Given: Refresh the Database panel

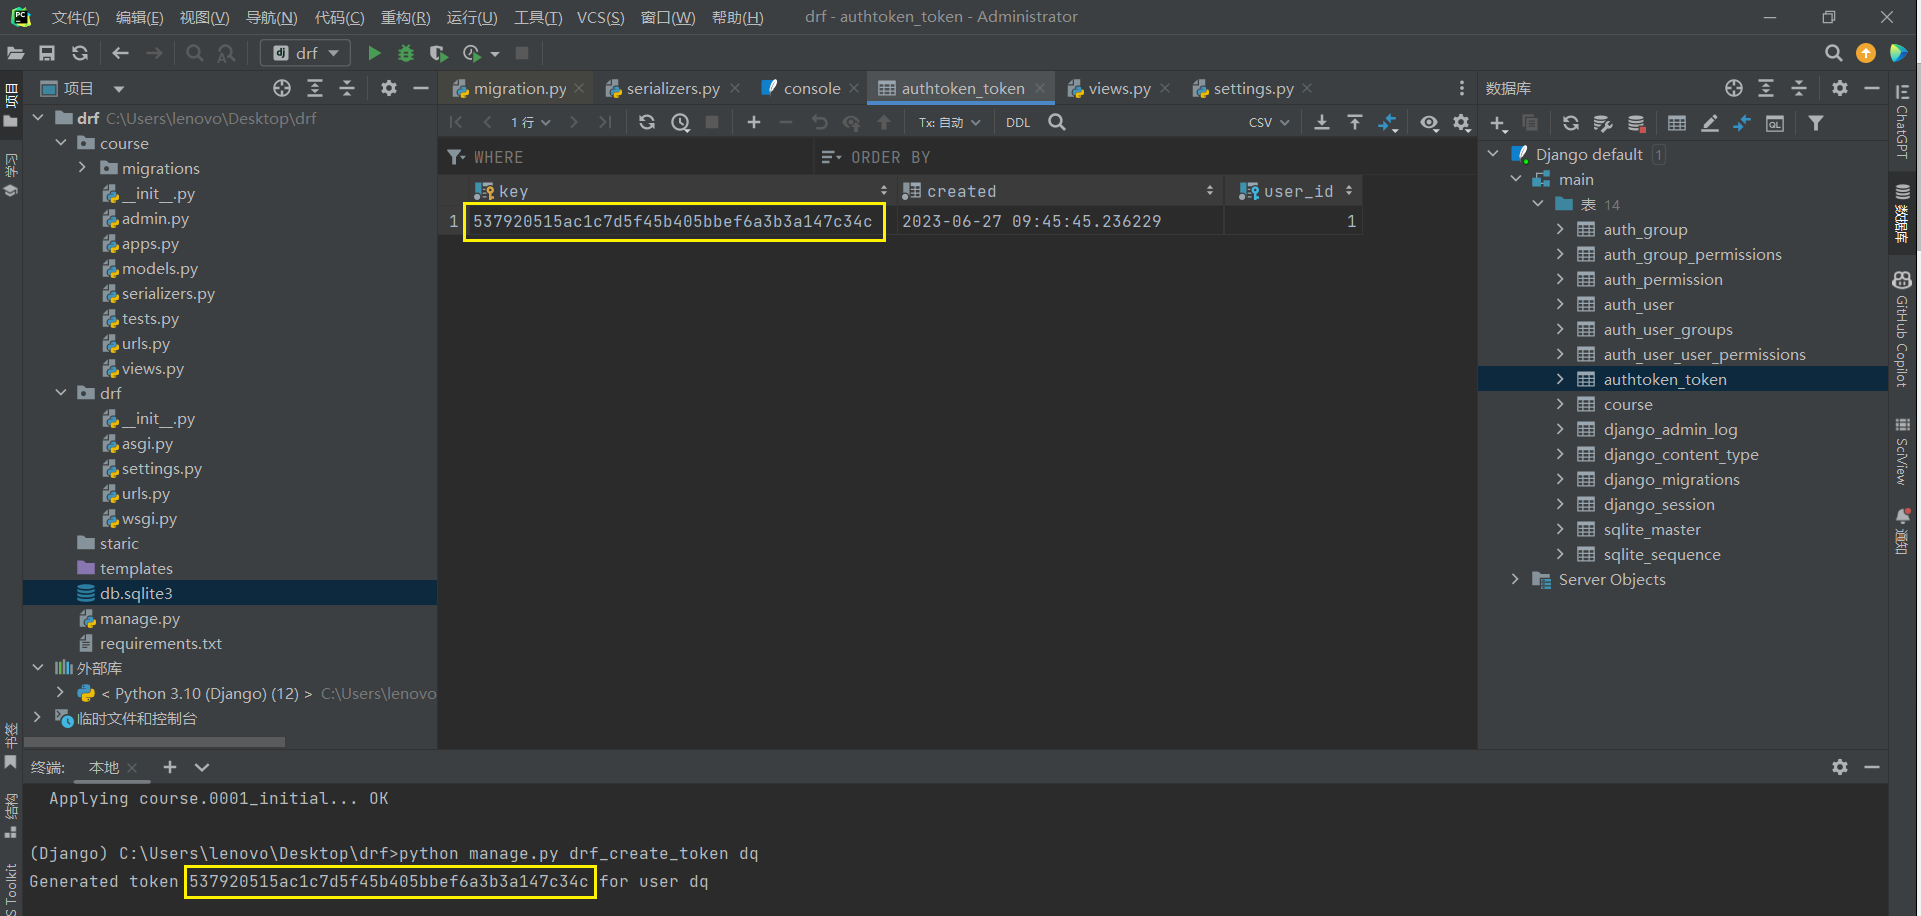Looking at the screenshot, I should pyautogui.click(x=1571, y=123).
